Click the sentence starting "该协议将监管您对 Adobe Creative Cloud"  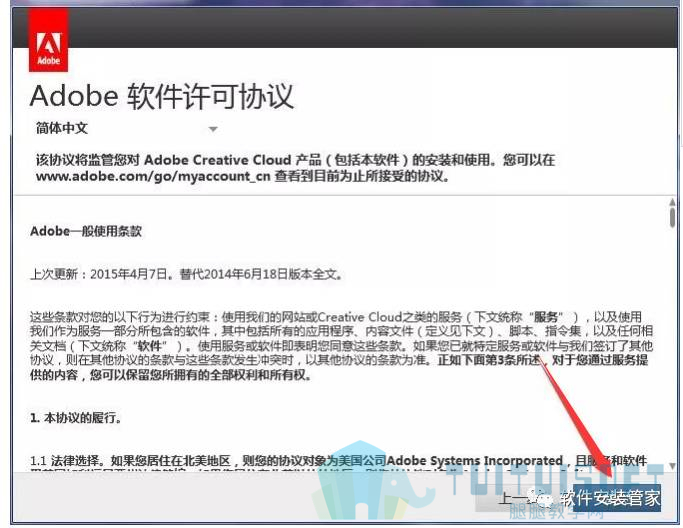tap(295, 168)
